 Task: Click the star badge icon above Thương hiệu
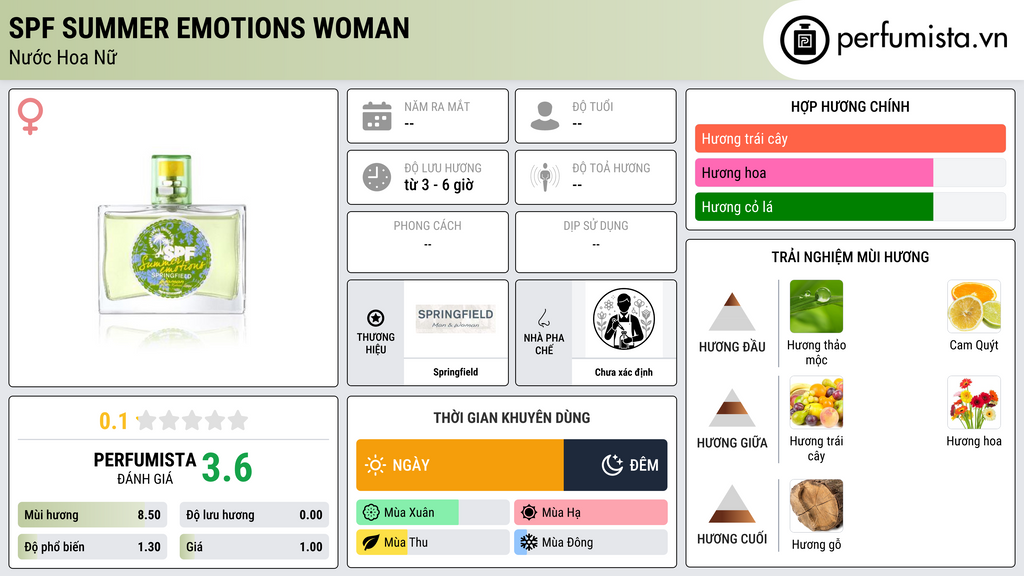(376, 318)
